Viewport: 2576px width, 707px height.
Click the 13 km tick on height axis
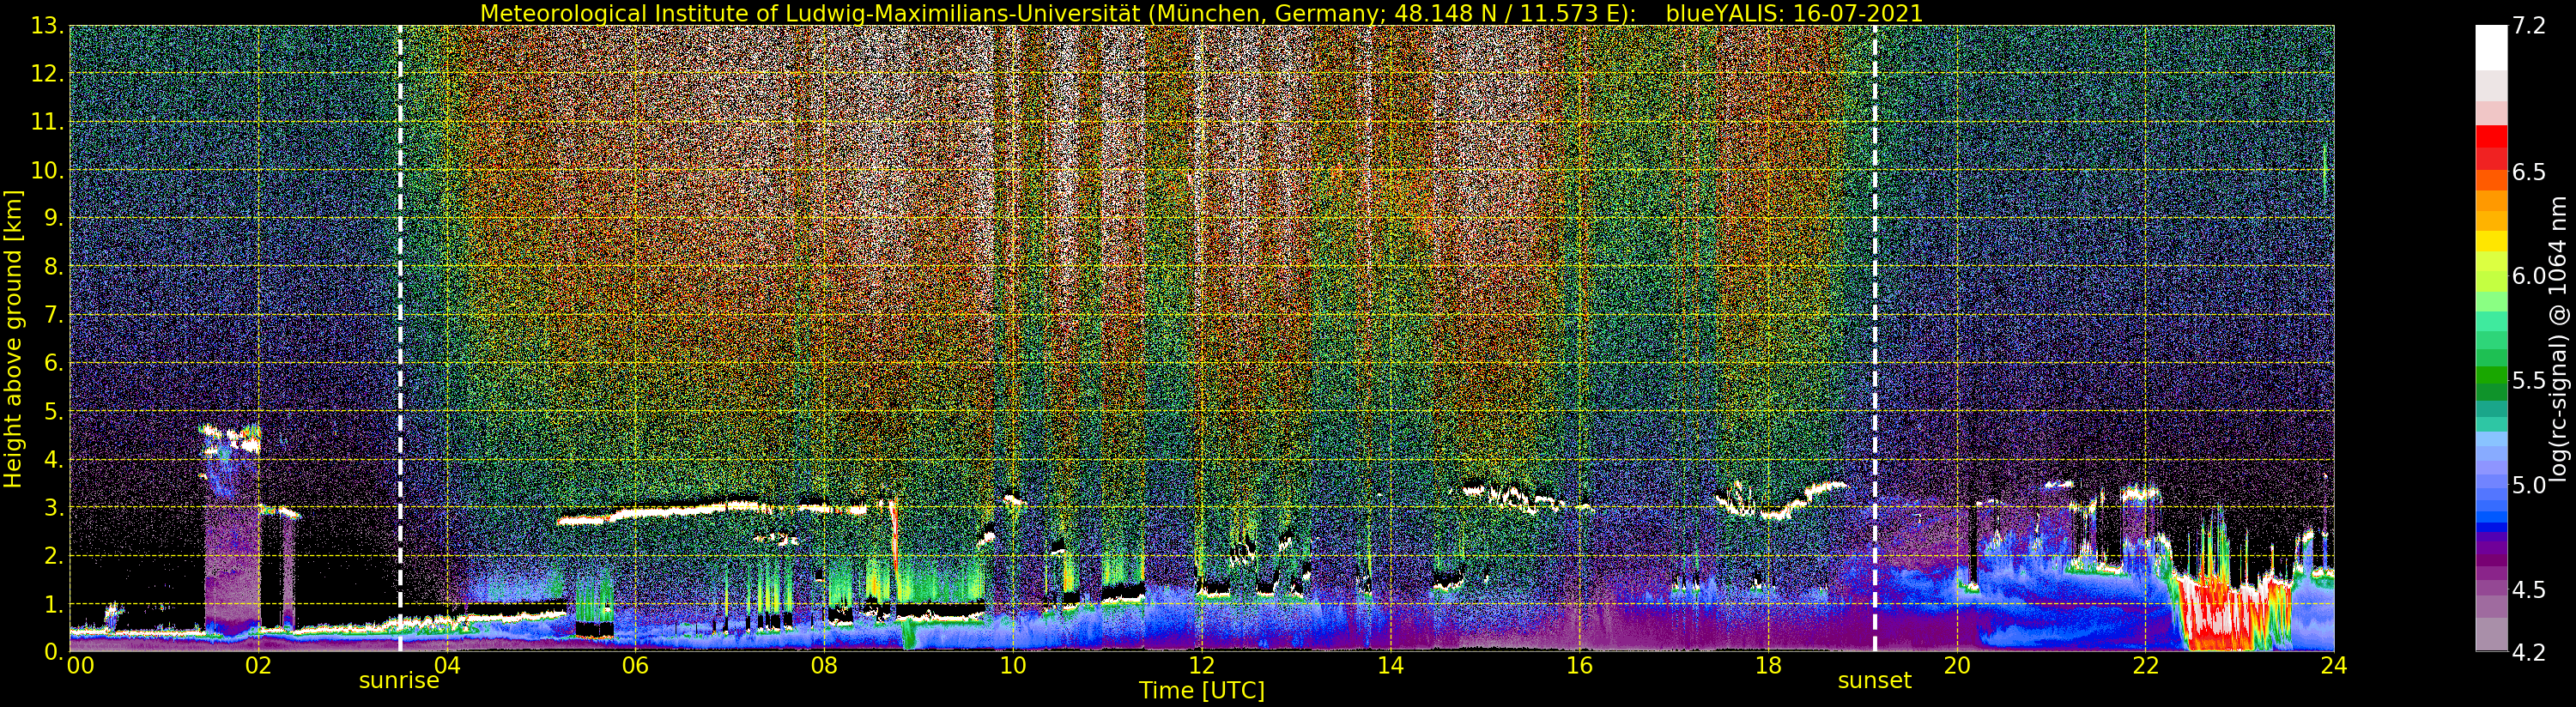(46, 27)
